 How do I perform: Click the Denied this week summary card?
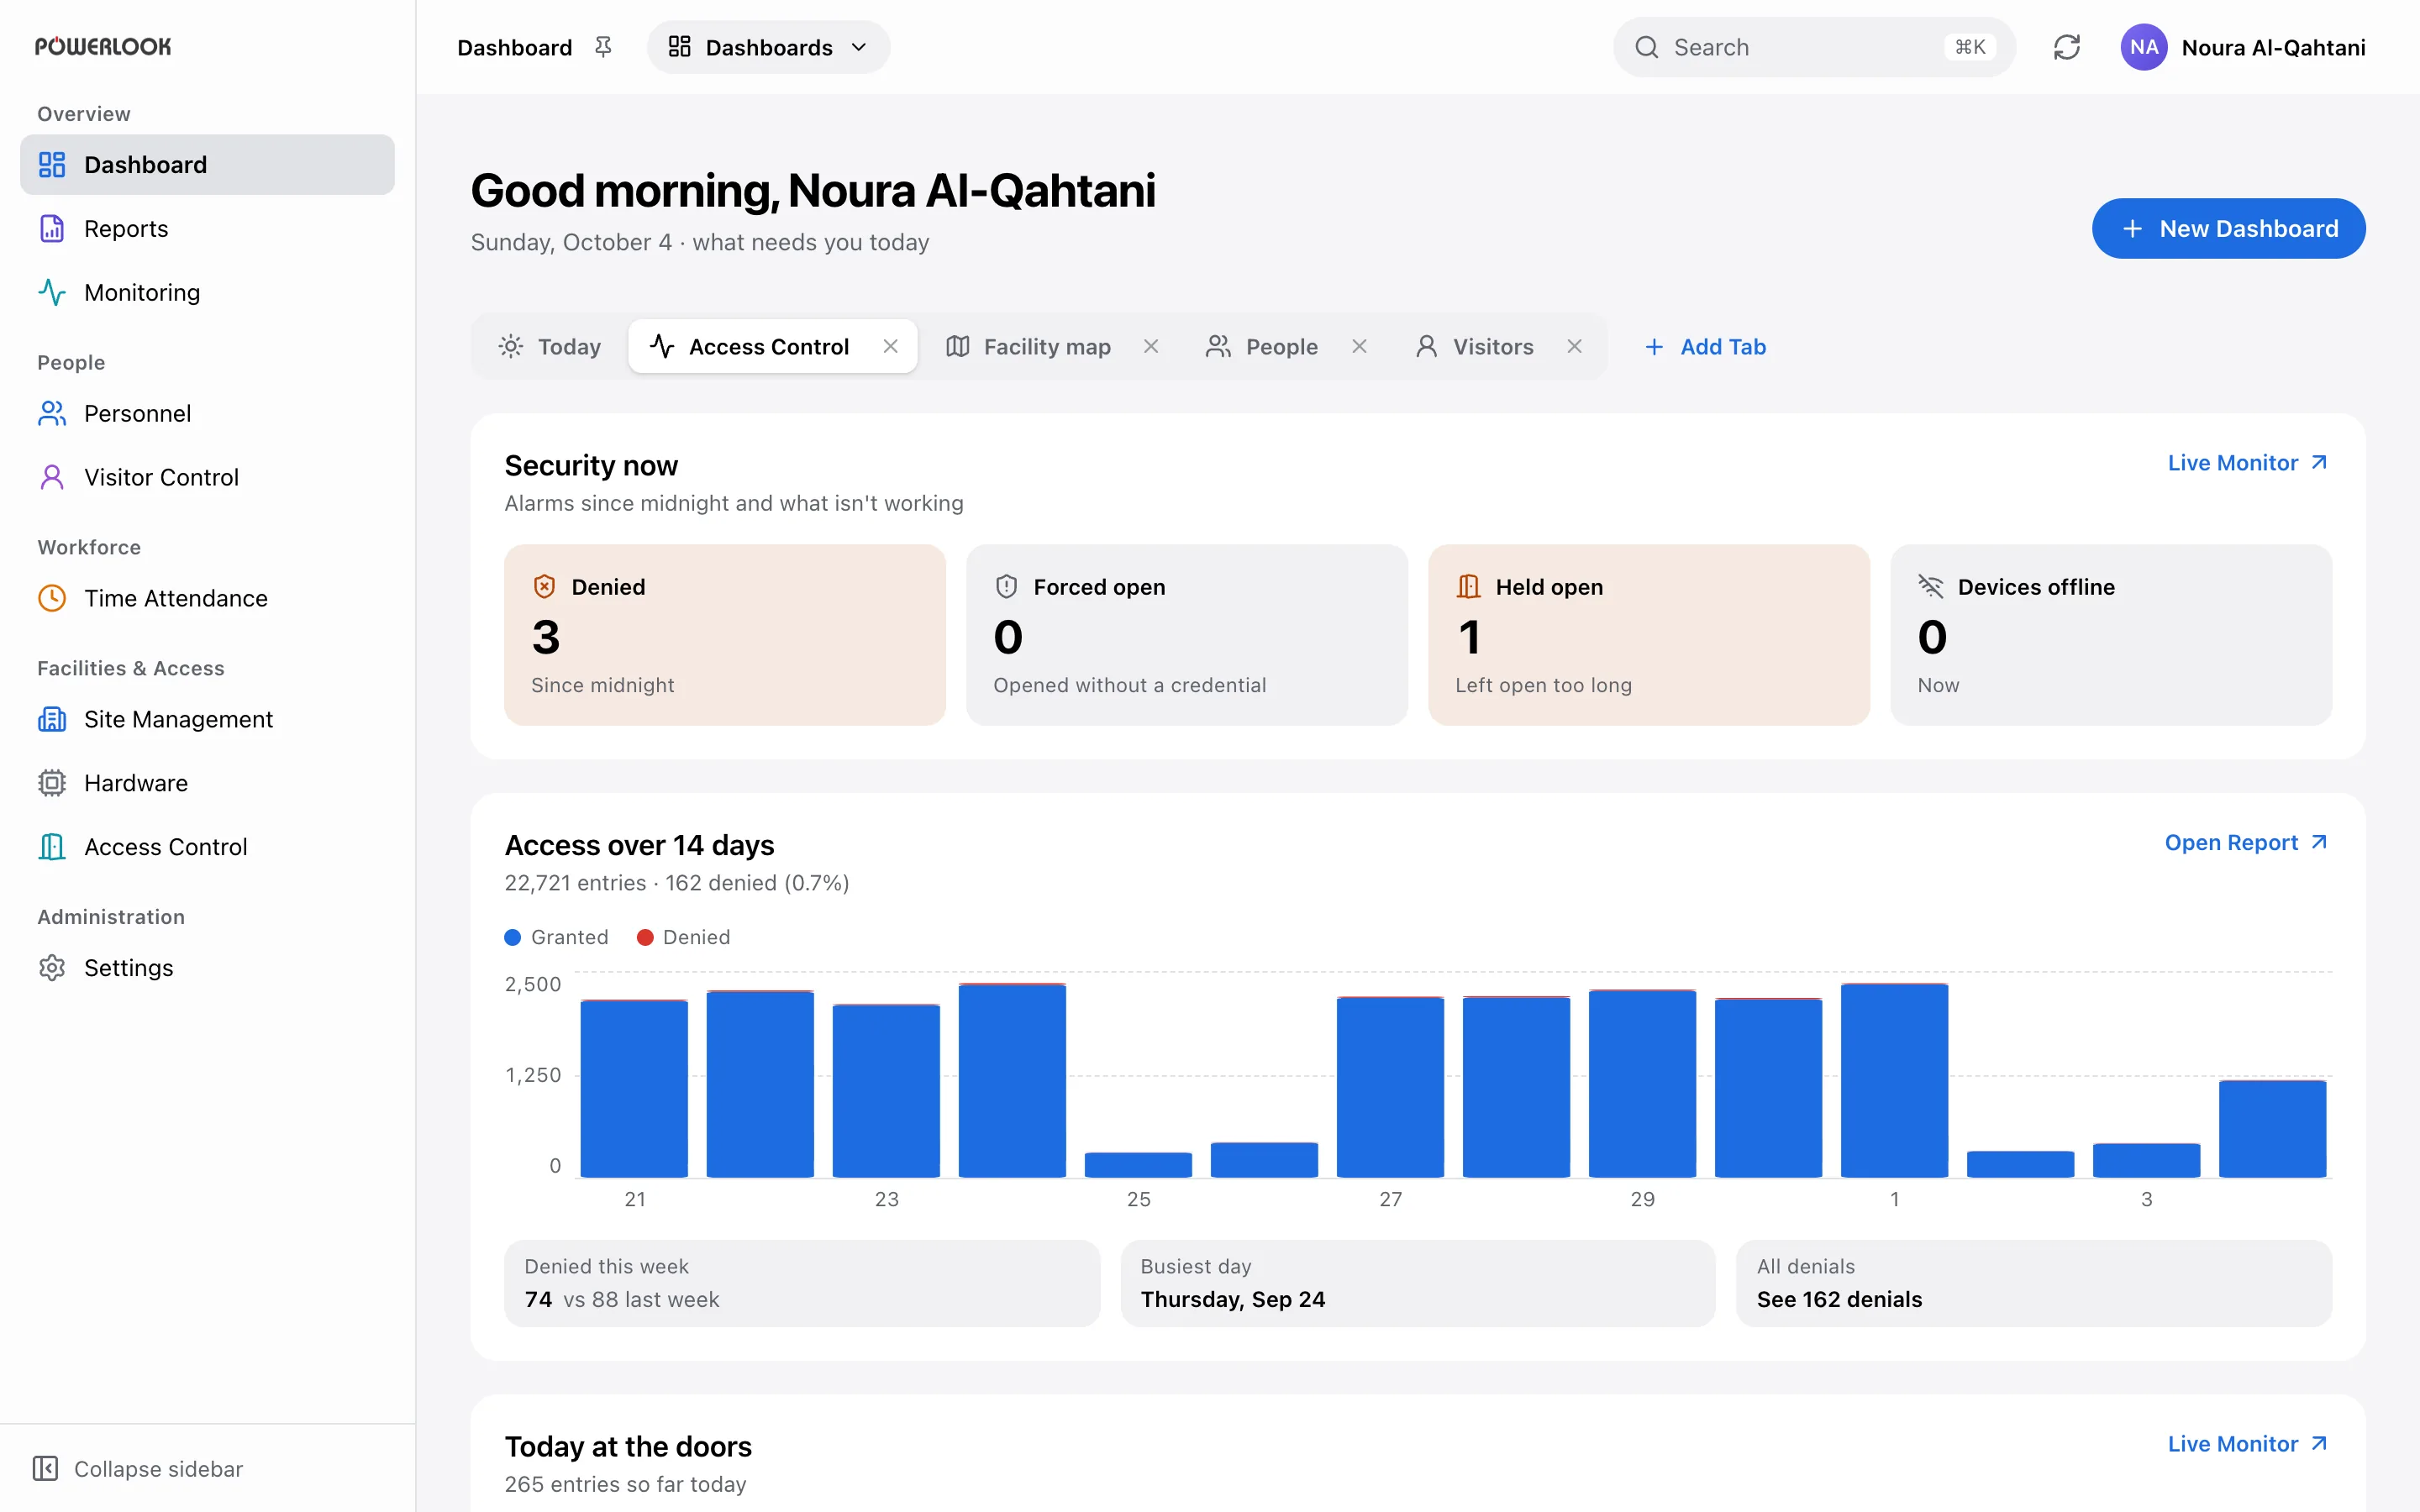[802, 1284]
